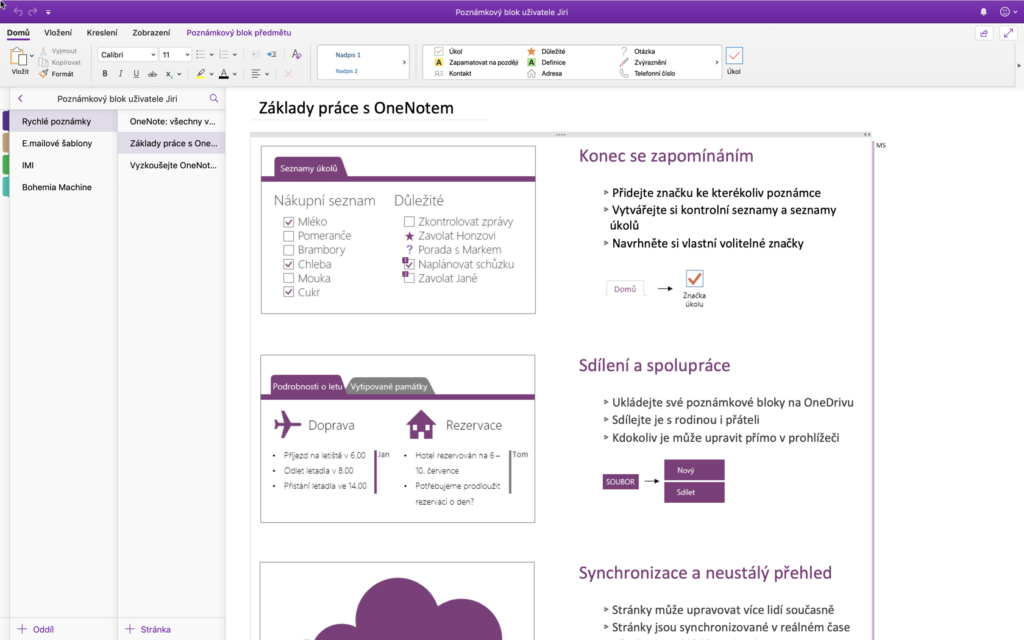Apply the Důležité star tag
Screen dimensions: 1024x640
547,51
